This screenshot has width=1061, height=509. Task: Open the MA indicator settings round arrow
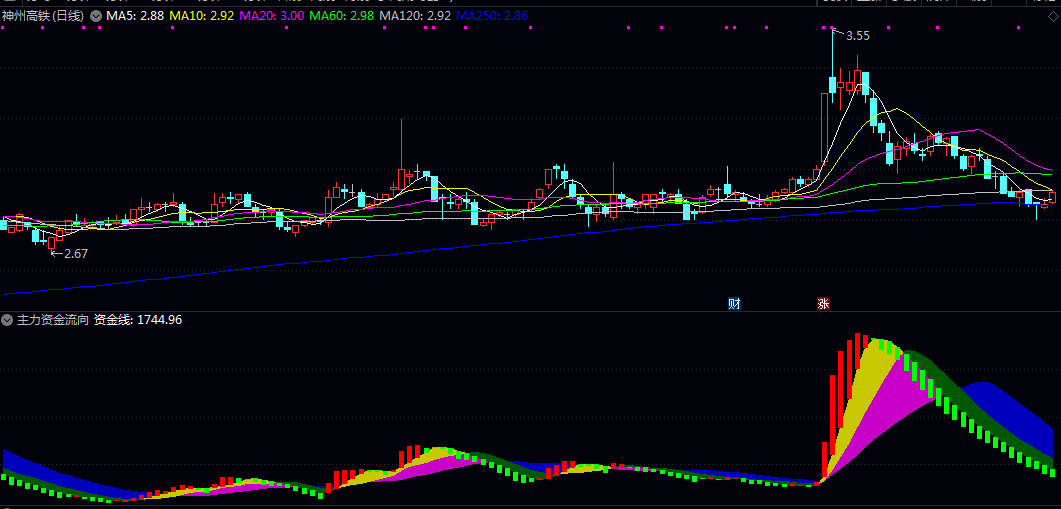pos(96,17)
